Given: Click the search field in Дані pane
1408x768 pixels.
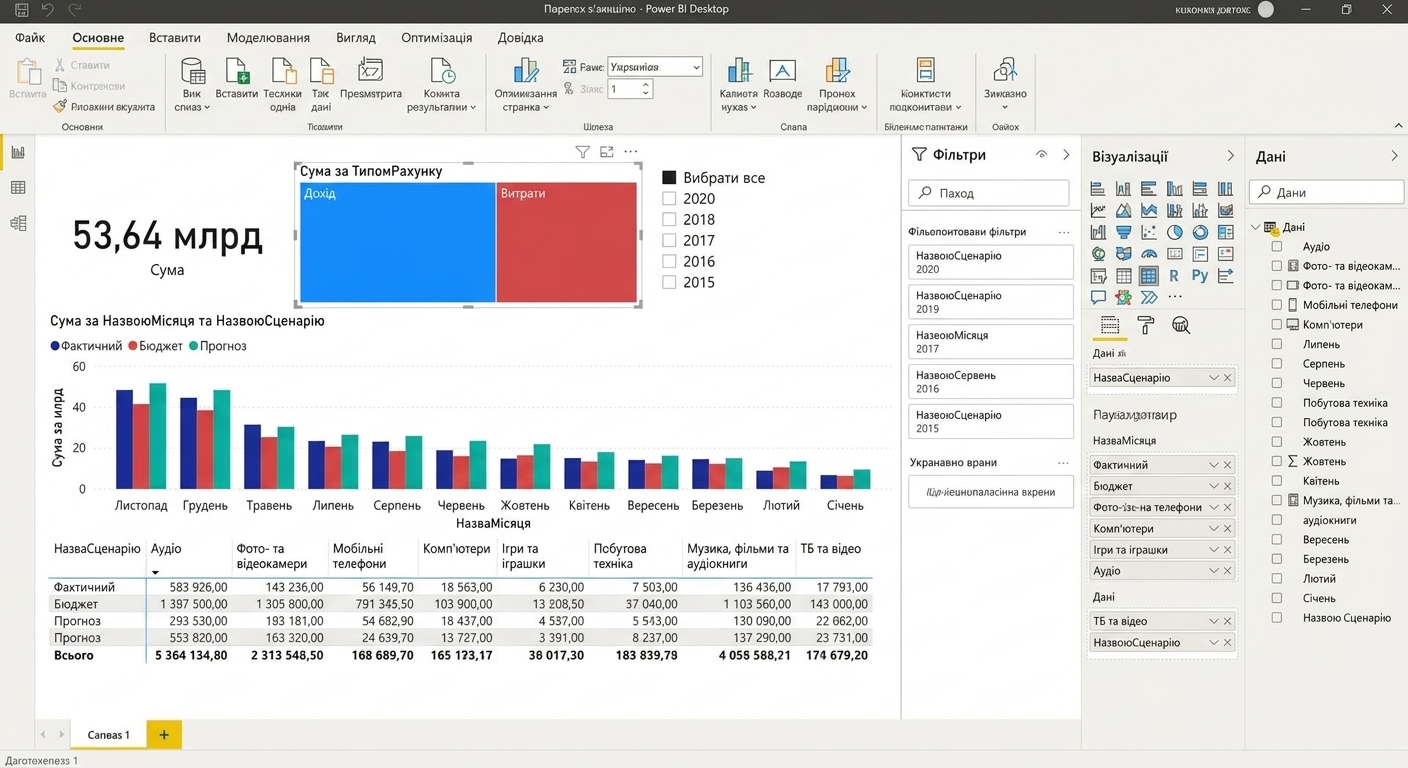Looking at the screenshot, I should click(x=1327, y=192).
